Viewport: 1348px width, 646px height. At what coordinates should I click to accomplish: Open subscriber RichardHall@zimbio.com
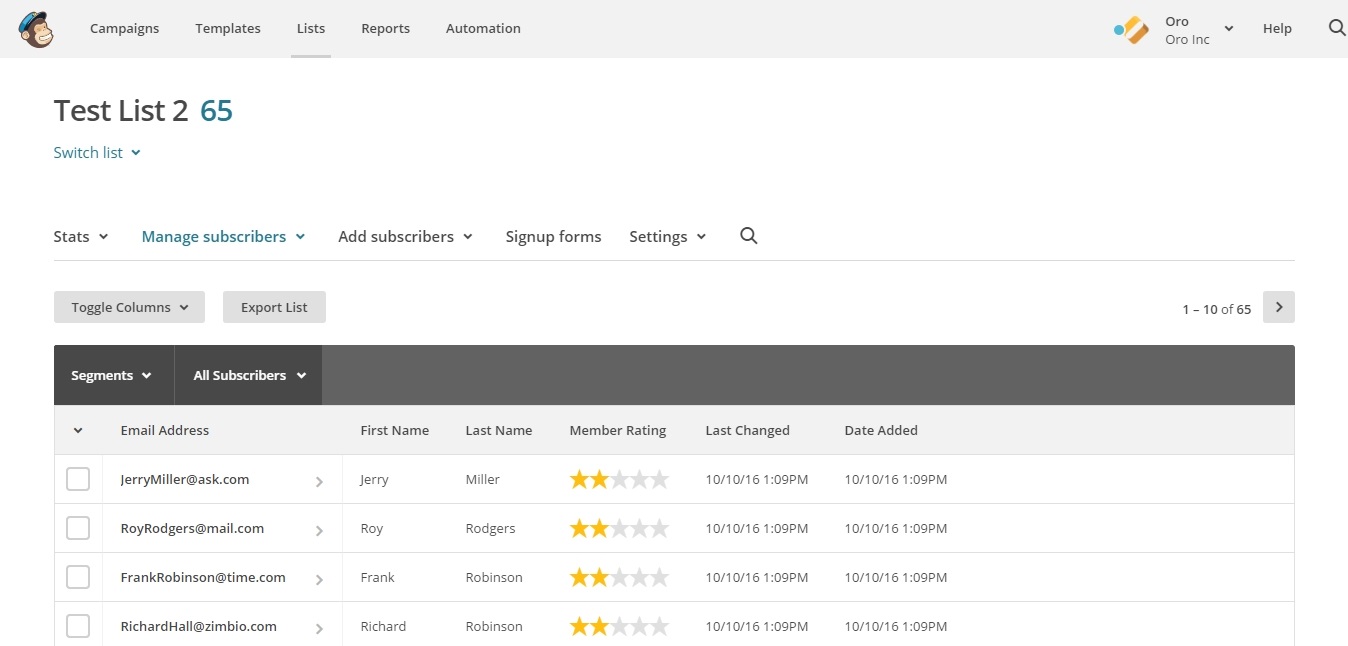[198, 626]
